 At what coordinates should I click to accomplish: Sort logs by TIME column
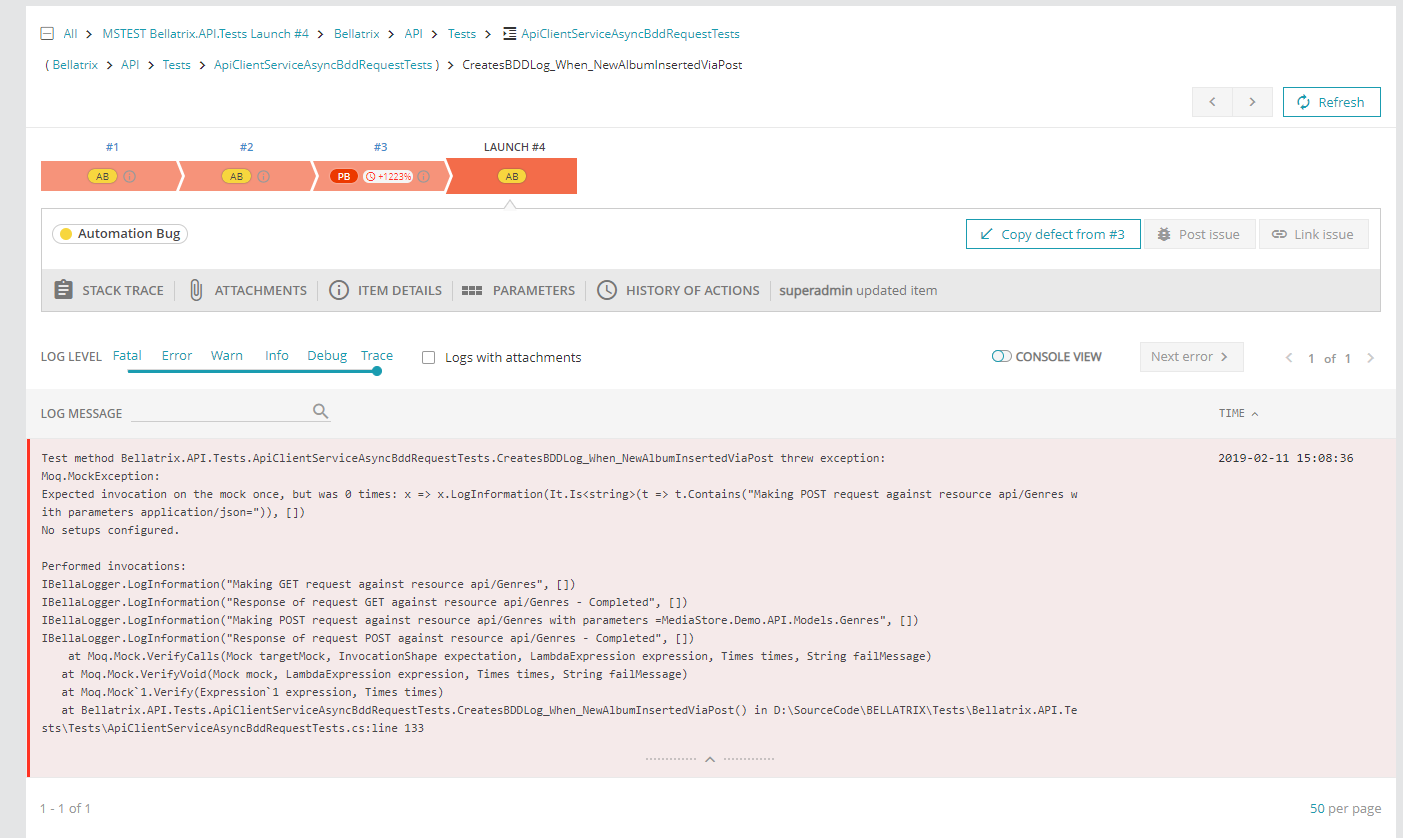click(x=1238, y=413)
